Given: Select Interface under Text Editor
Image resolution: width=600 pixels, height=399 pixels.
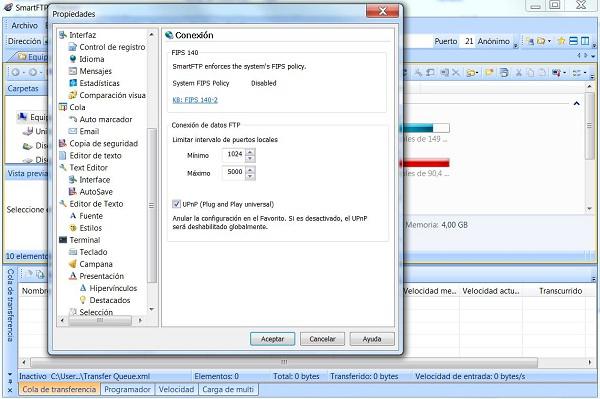Looking at the screenshot, I should click(95, 180).
